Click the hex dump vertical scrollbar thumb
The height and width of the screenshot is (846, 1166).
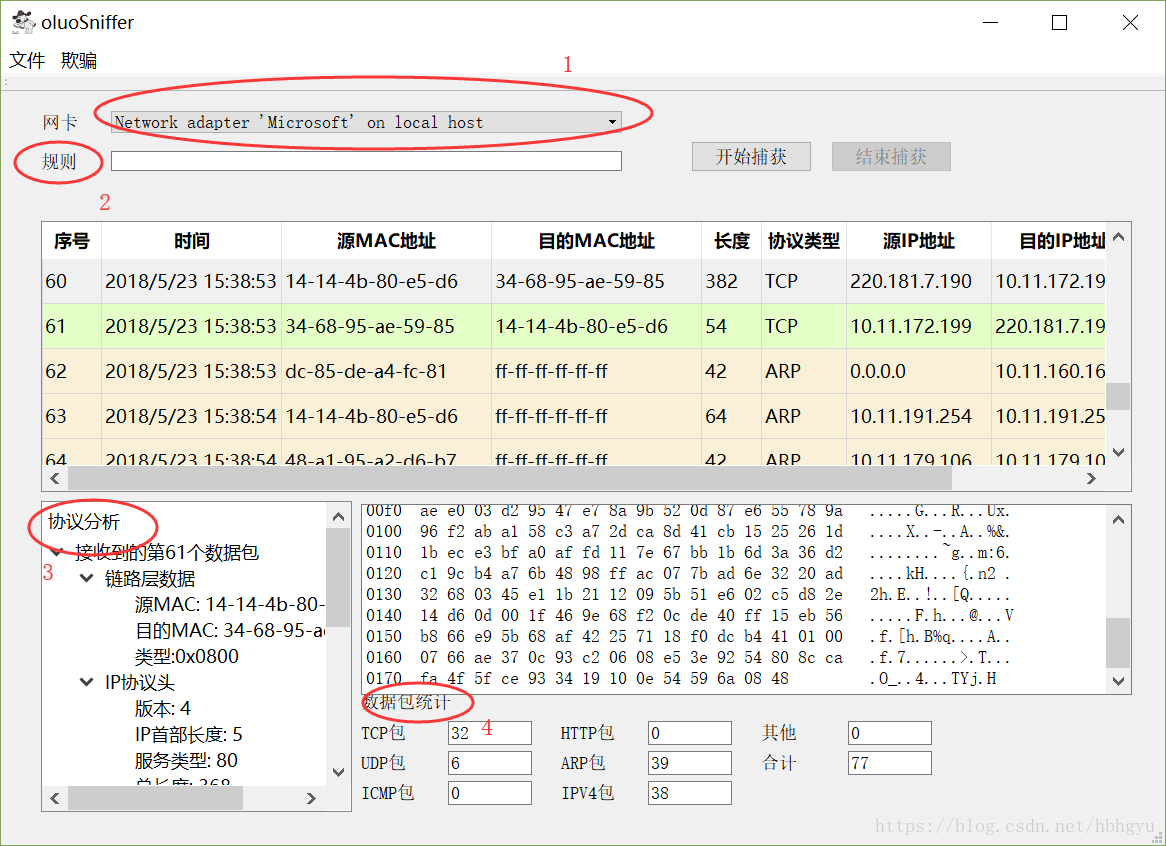[x=1118, y=643]
